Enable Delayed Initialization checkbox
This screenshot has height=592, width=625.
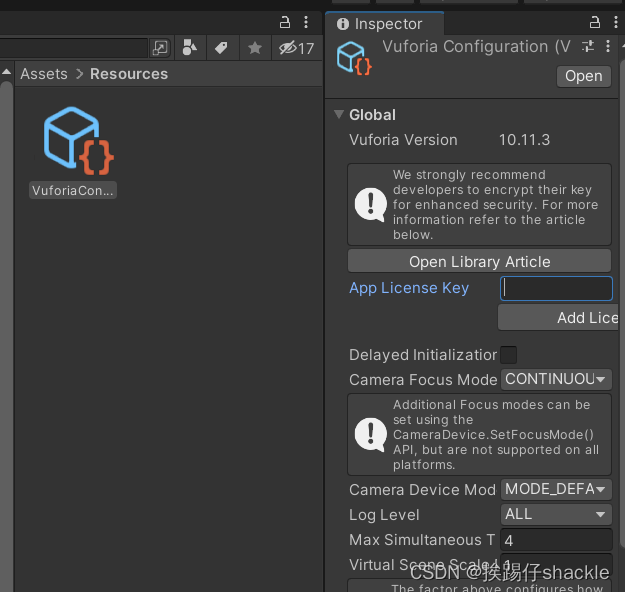tap(509, 355)
